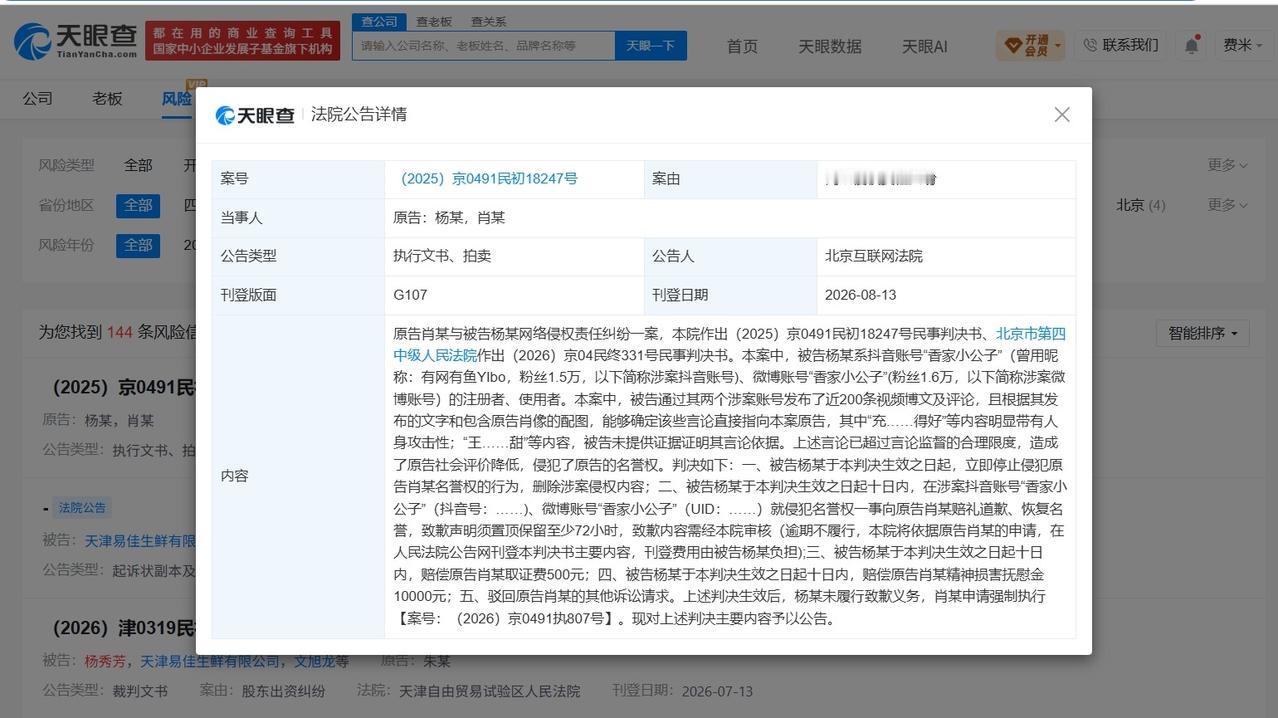Select the 查关系 search tab
The image size is (1278, 718).
488,21
